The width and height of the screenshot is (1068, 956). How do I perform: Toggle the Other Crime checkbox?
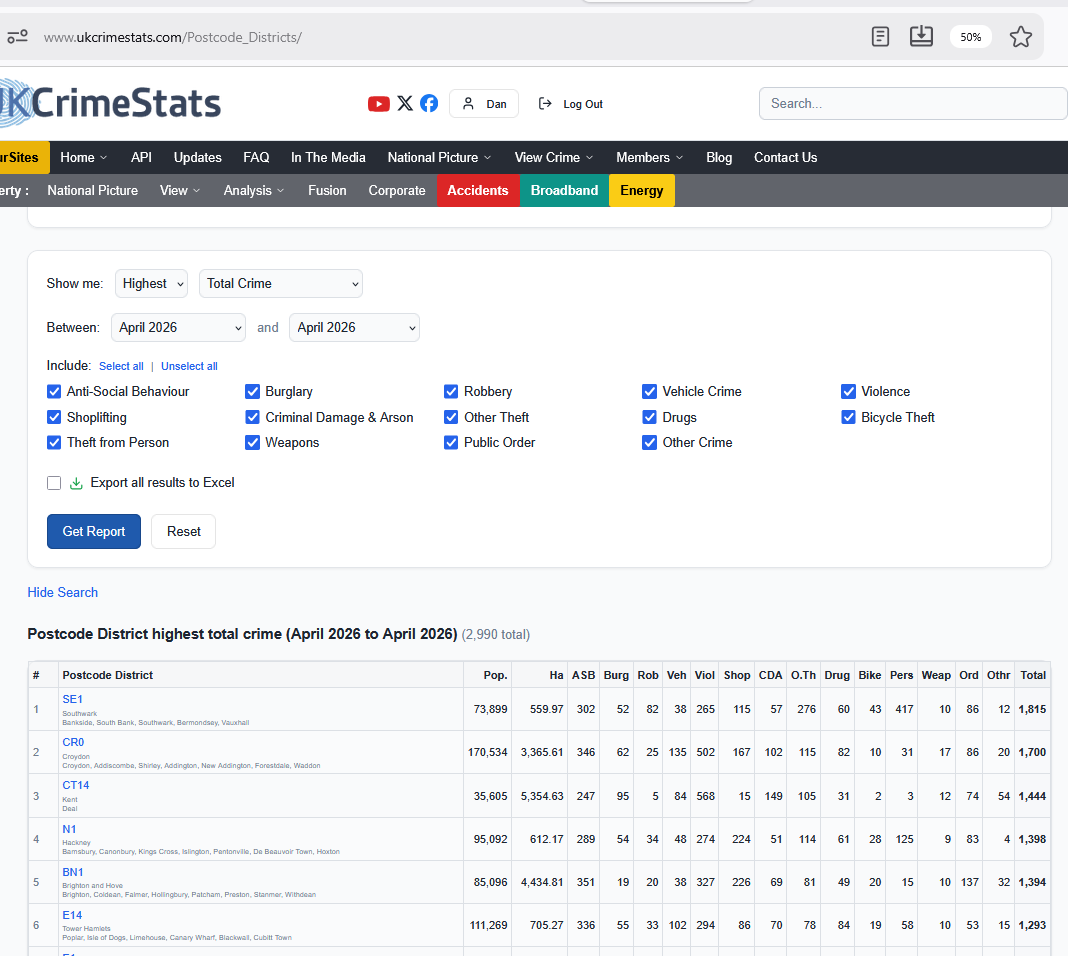click(x=649, y=443)
